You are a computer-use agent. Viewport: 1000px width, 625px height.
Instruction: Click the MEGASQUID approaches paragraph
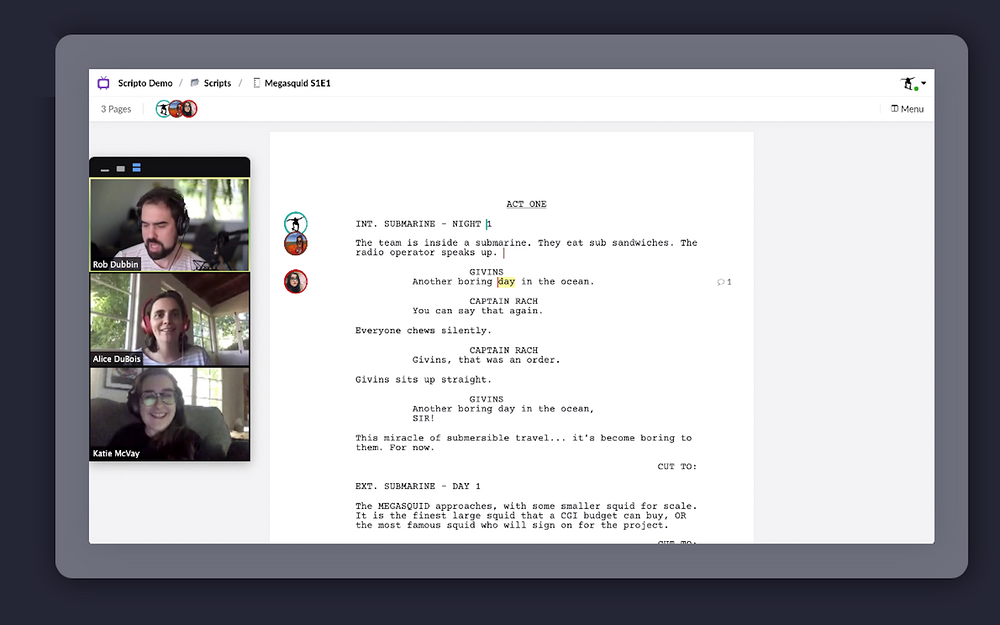click(526, 515)
